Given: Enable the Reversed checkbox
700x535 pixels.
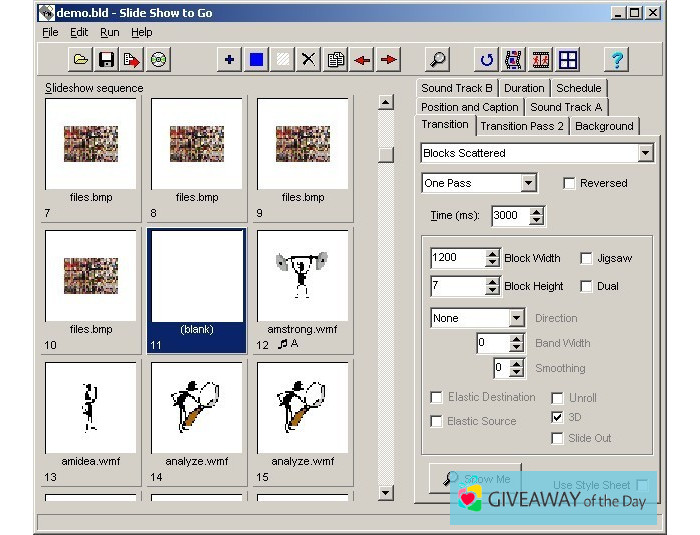Looking at the screenshot, I should pos(569,184).
